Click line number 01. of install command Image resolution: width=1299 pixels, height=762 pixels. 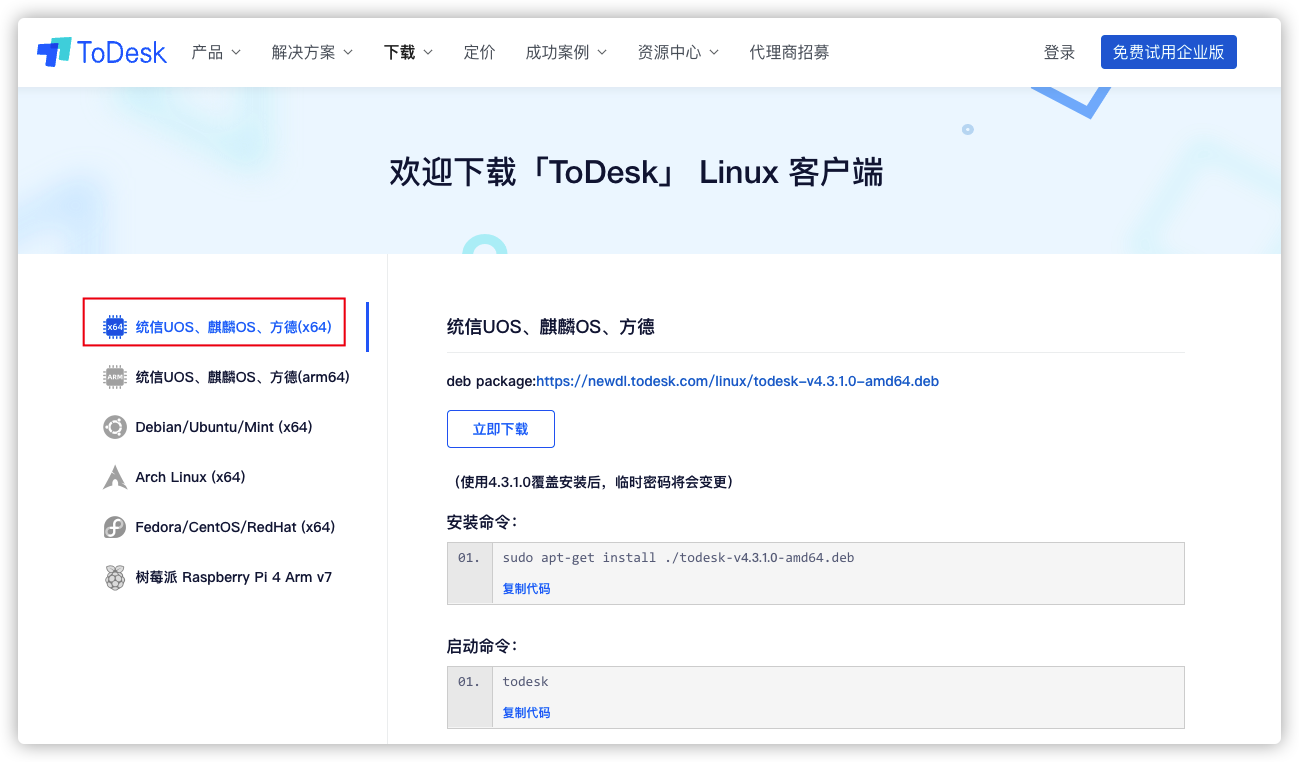(469, 558)
